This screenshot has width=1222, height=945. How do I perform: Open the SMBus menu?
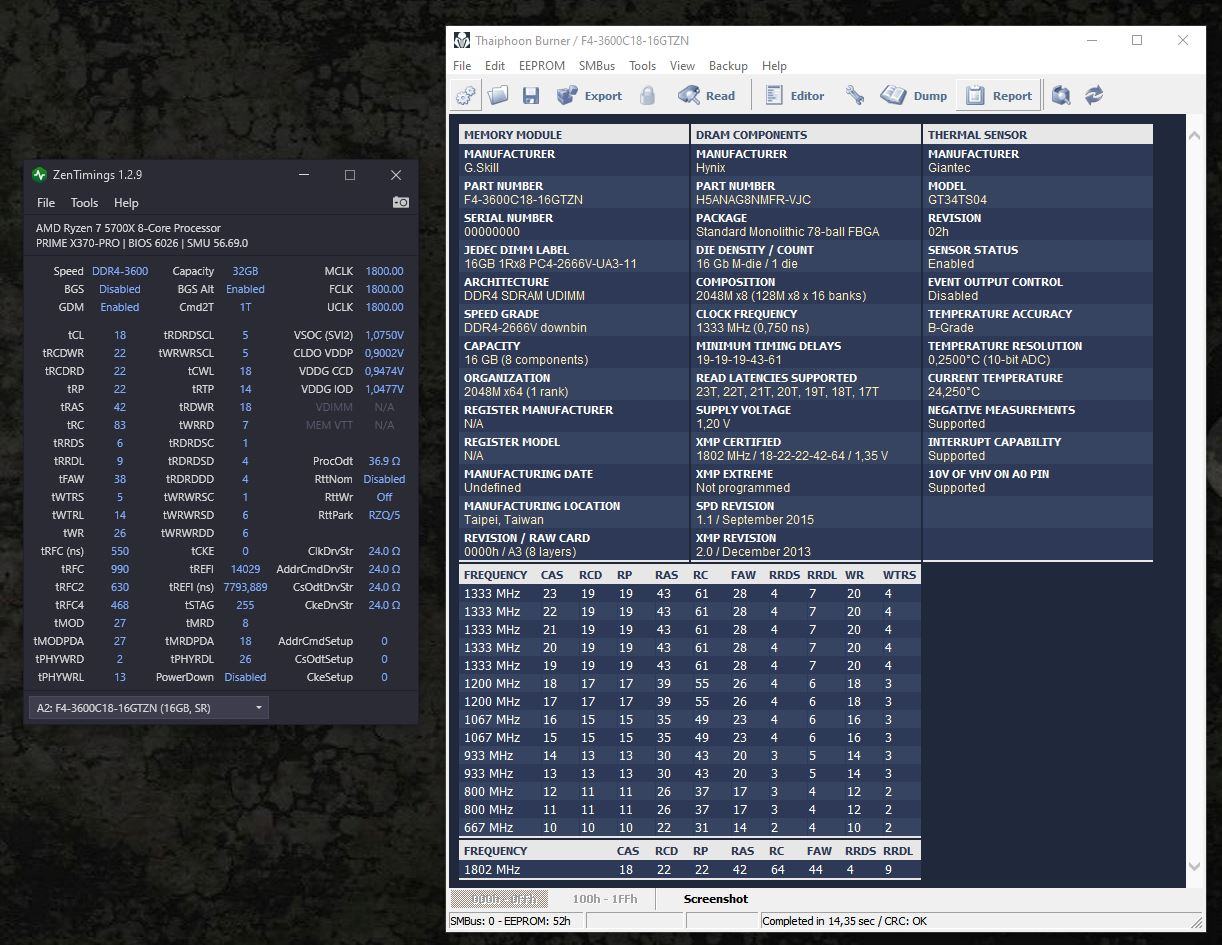[x=597, y=66]
